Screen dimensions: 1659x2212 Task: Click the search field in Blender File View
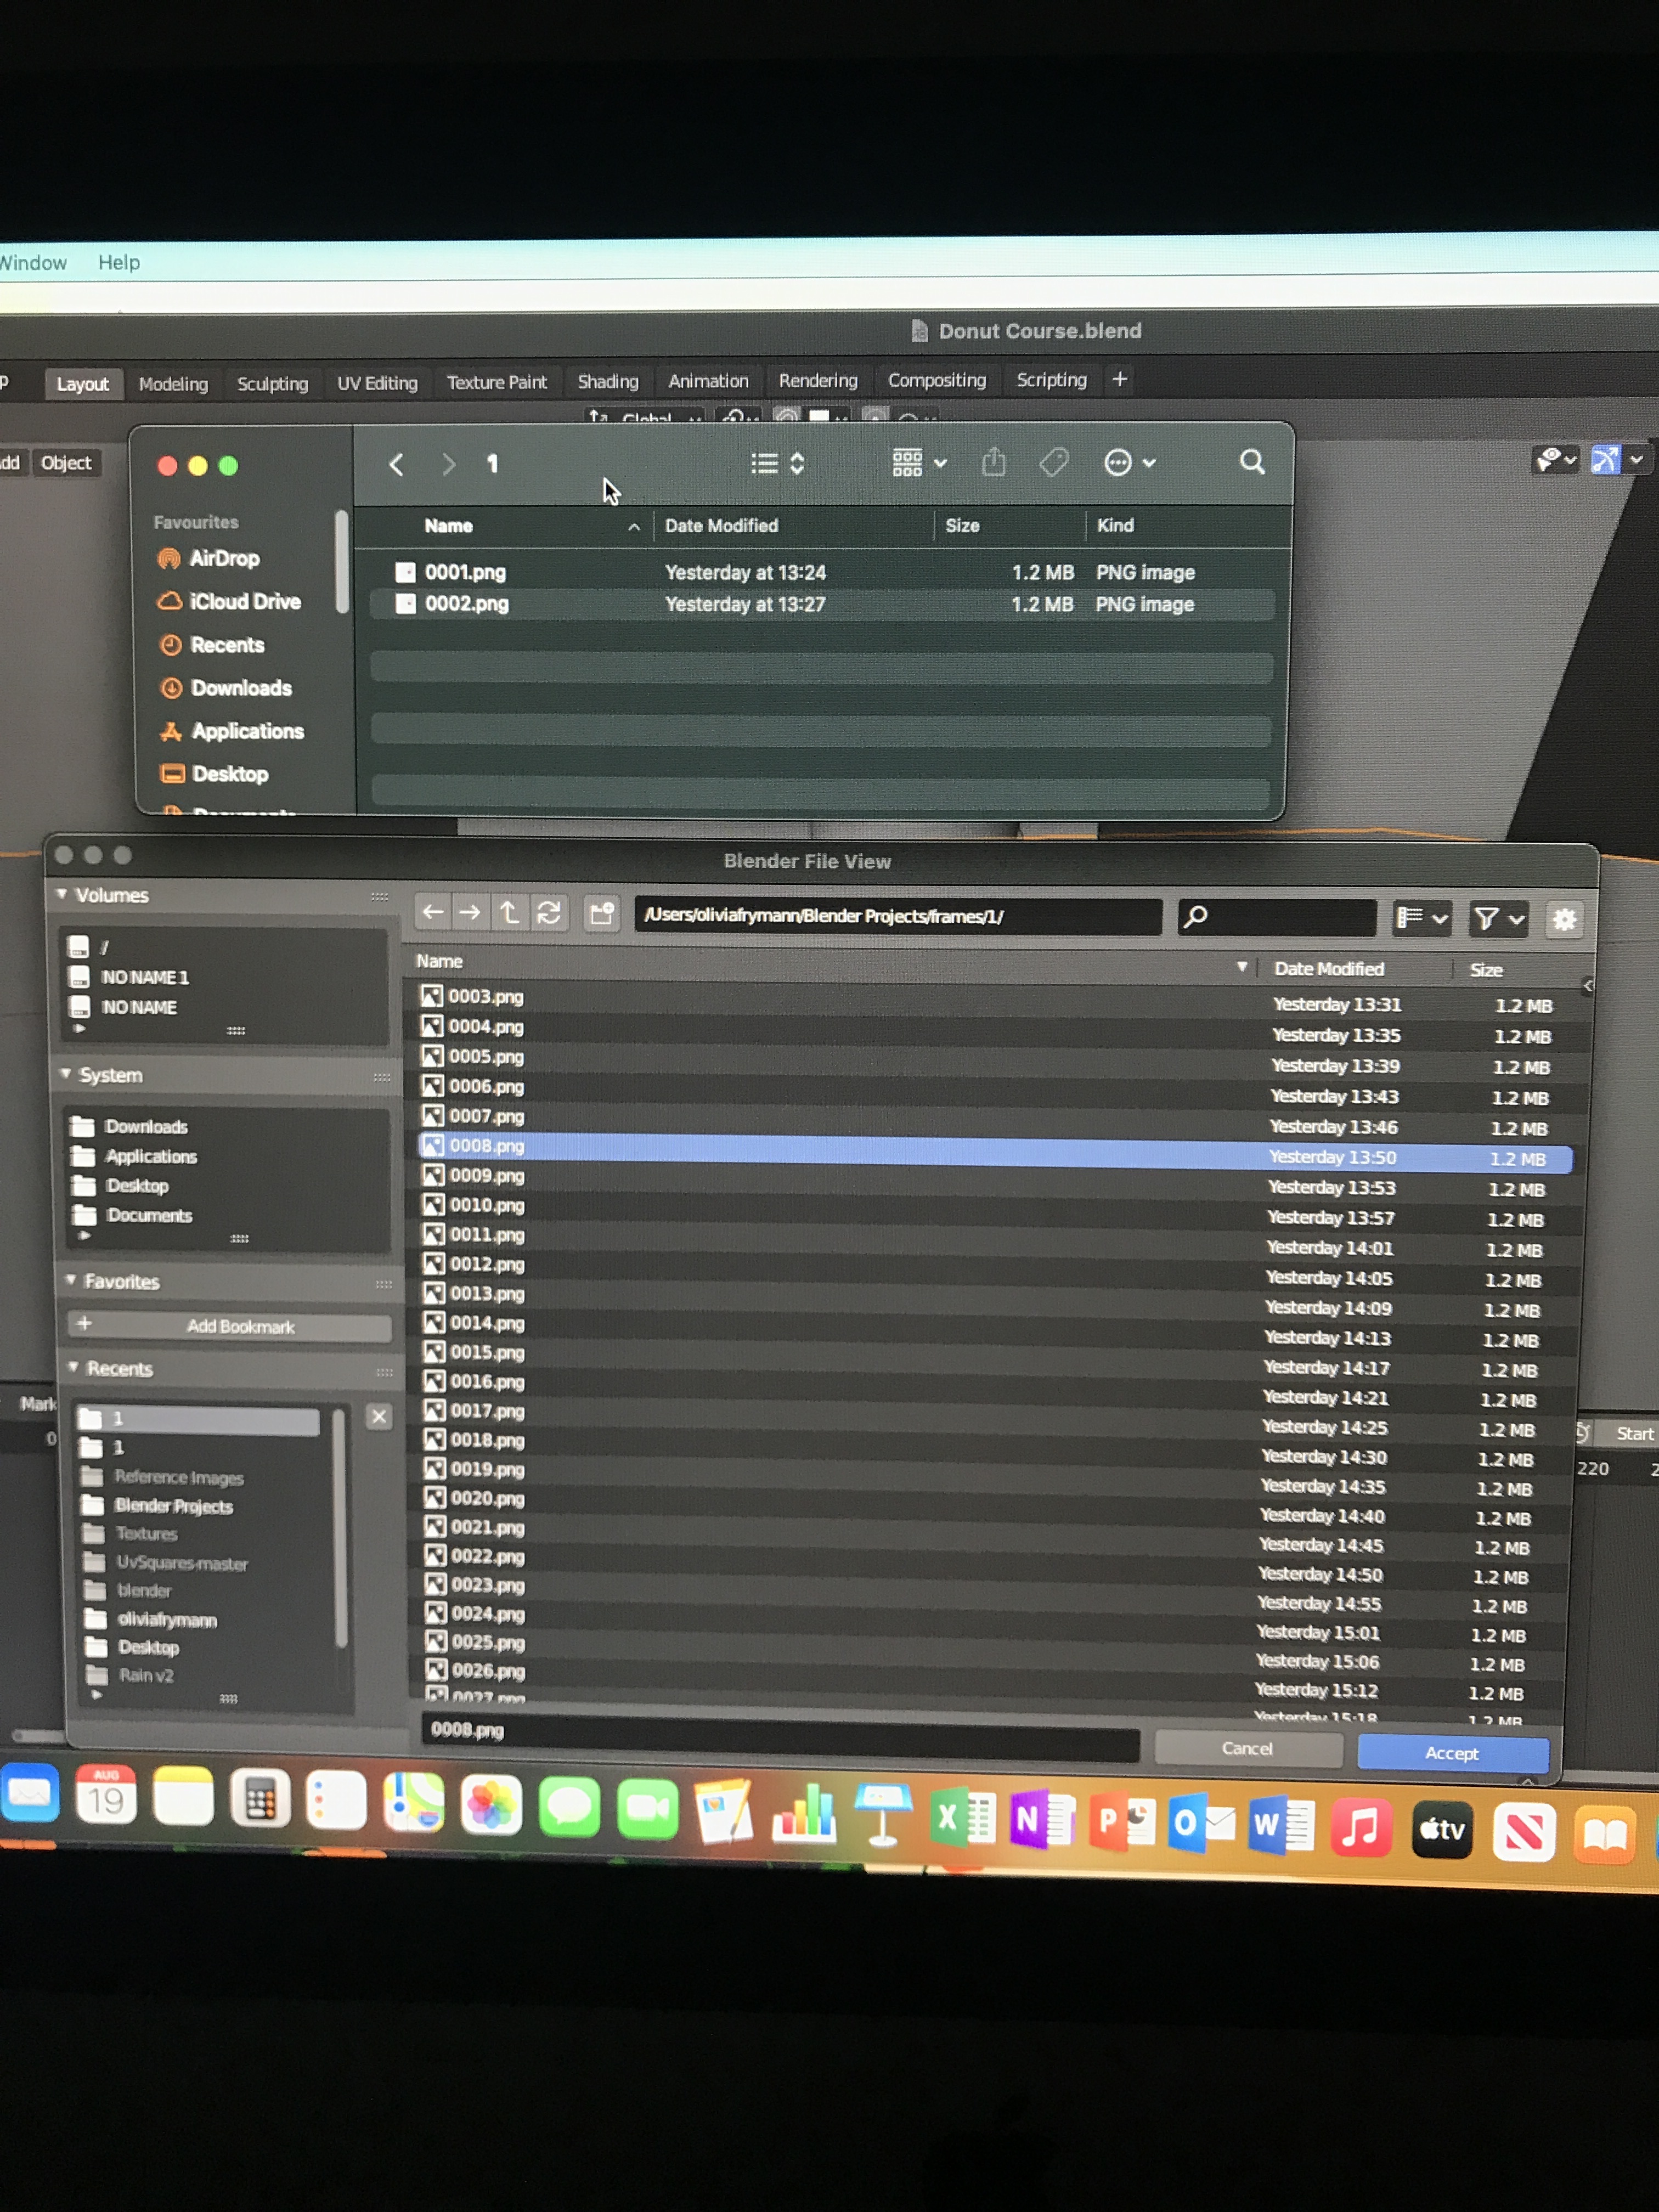click(x=1277, y=916)
